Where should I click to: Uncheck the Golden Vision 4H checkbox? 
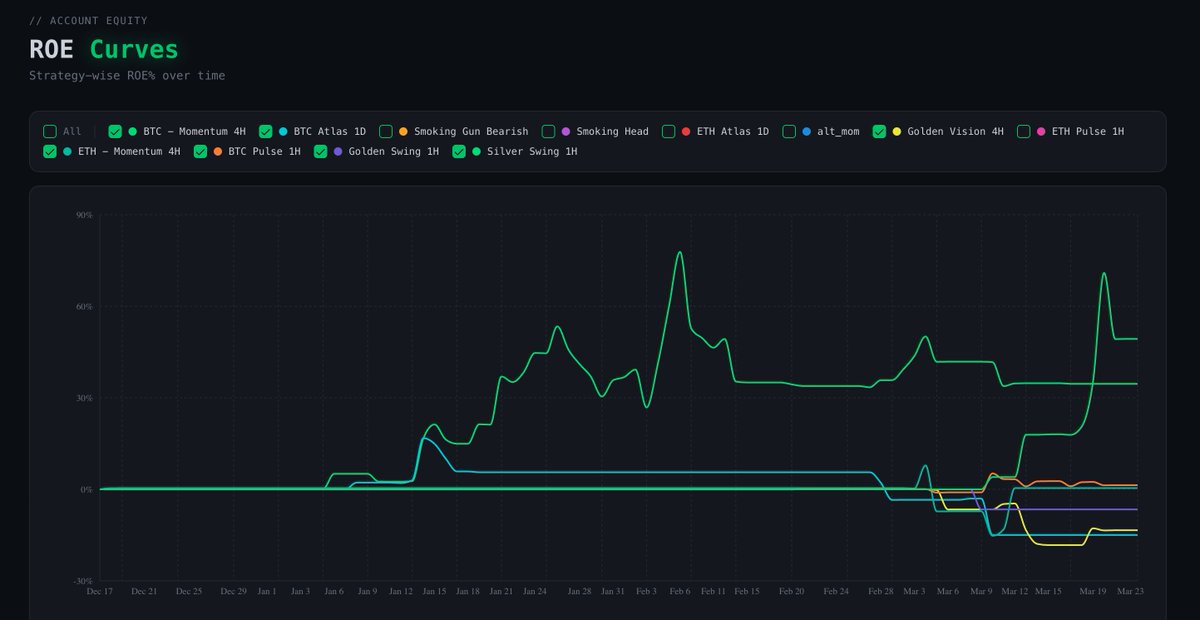click(880, 131)
